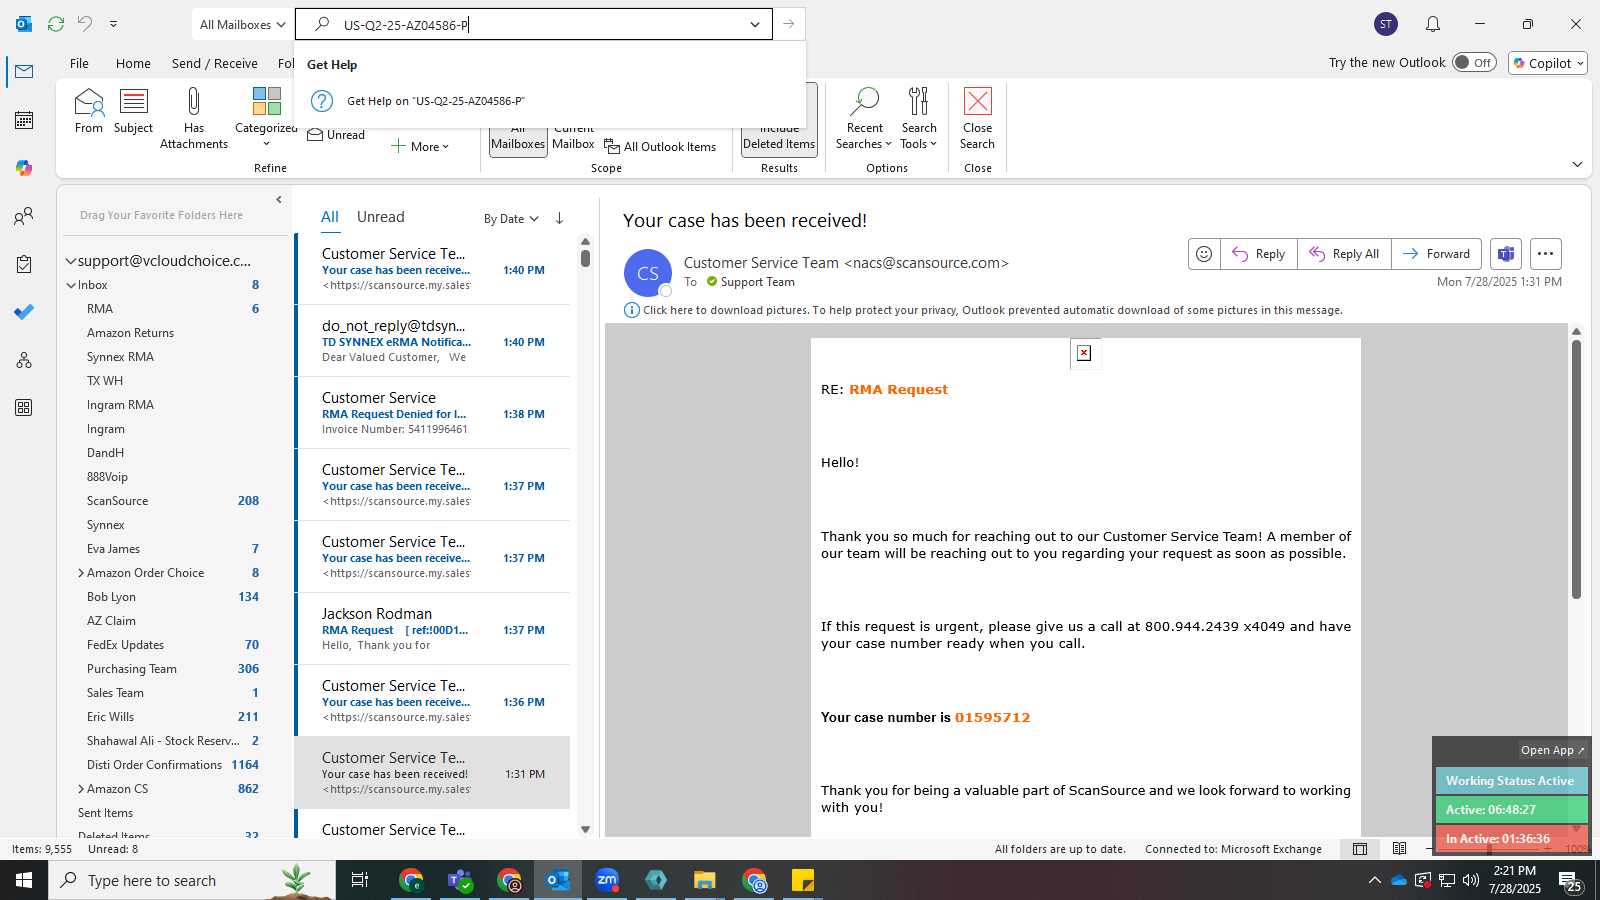Filter by Has Attachments paperclip
Screen dimensions: 1600x900
(x=194, y=118)
